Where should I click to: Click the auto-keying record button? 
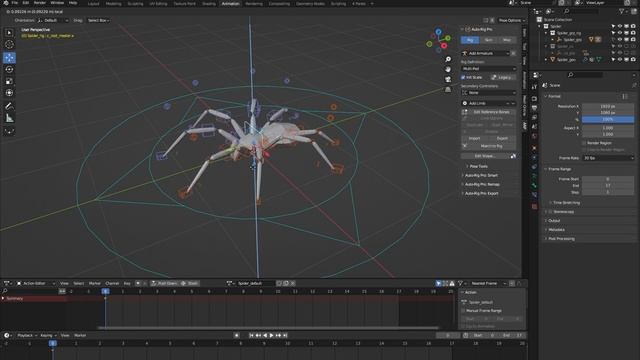point(237,335)
